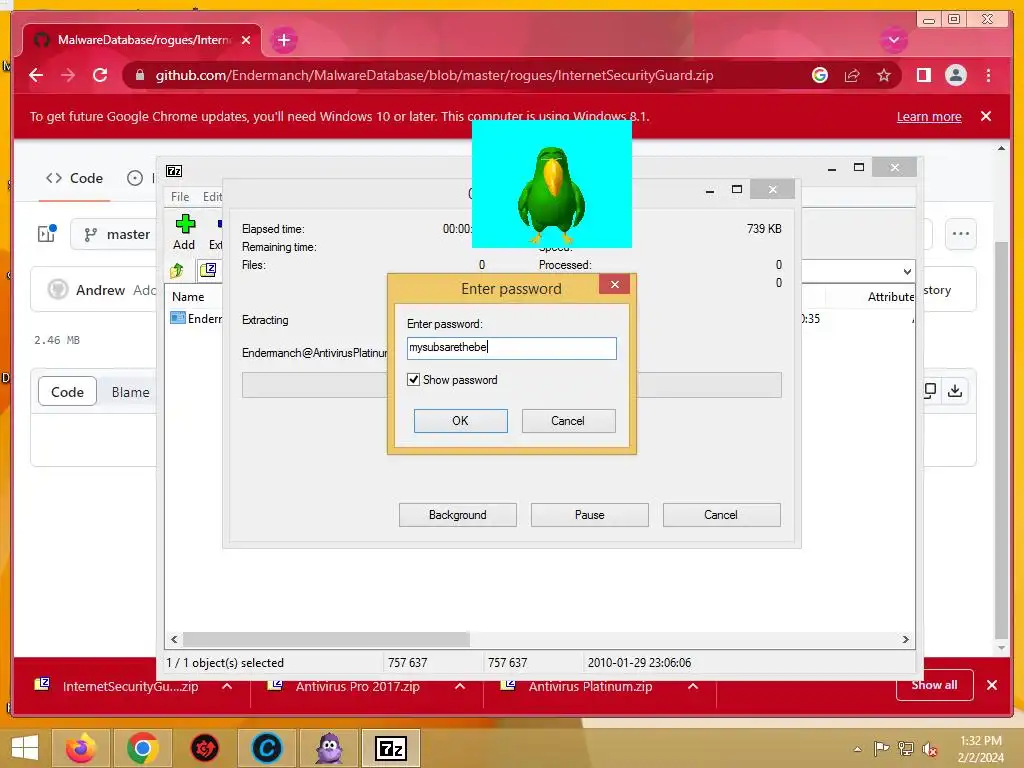Open the 7-Zip Edit menu
1024x768 pixels.
coord(212,197)
